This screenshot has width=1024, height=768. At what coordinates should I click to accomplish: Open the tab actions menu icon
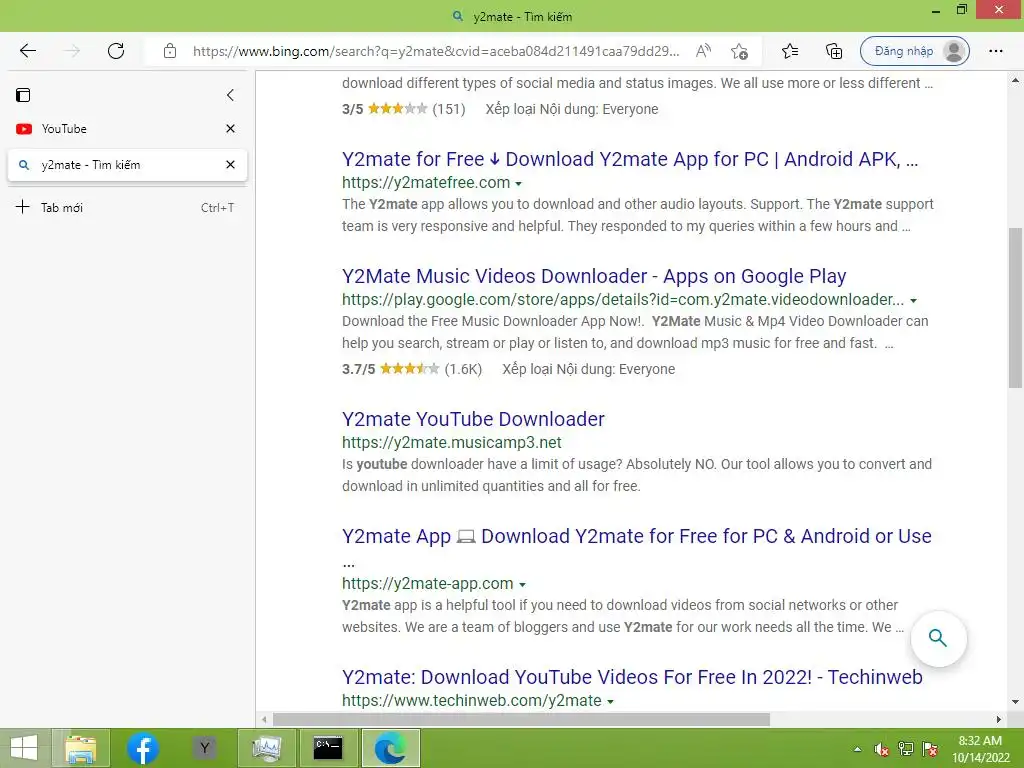[23, 95]
